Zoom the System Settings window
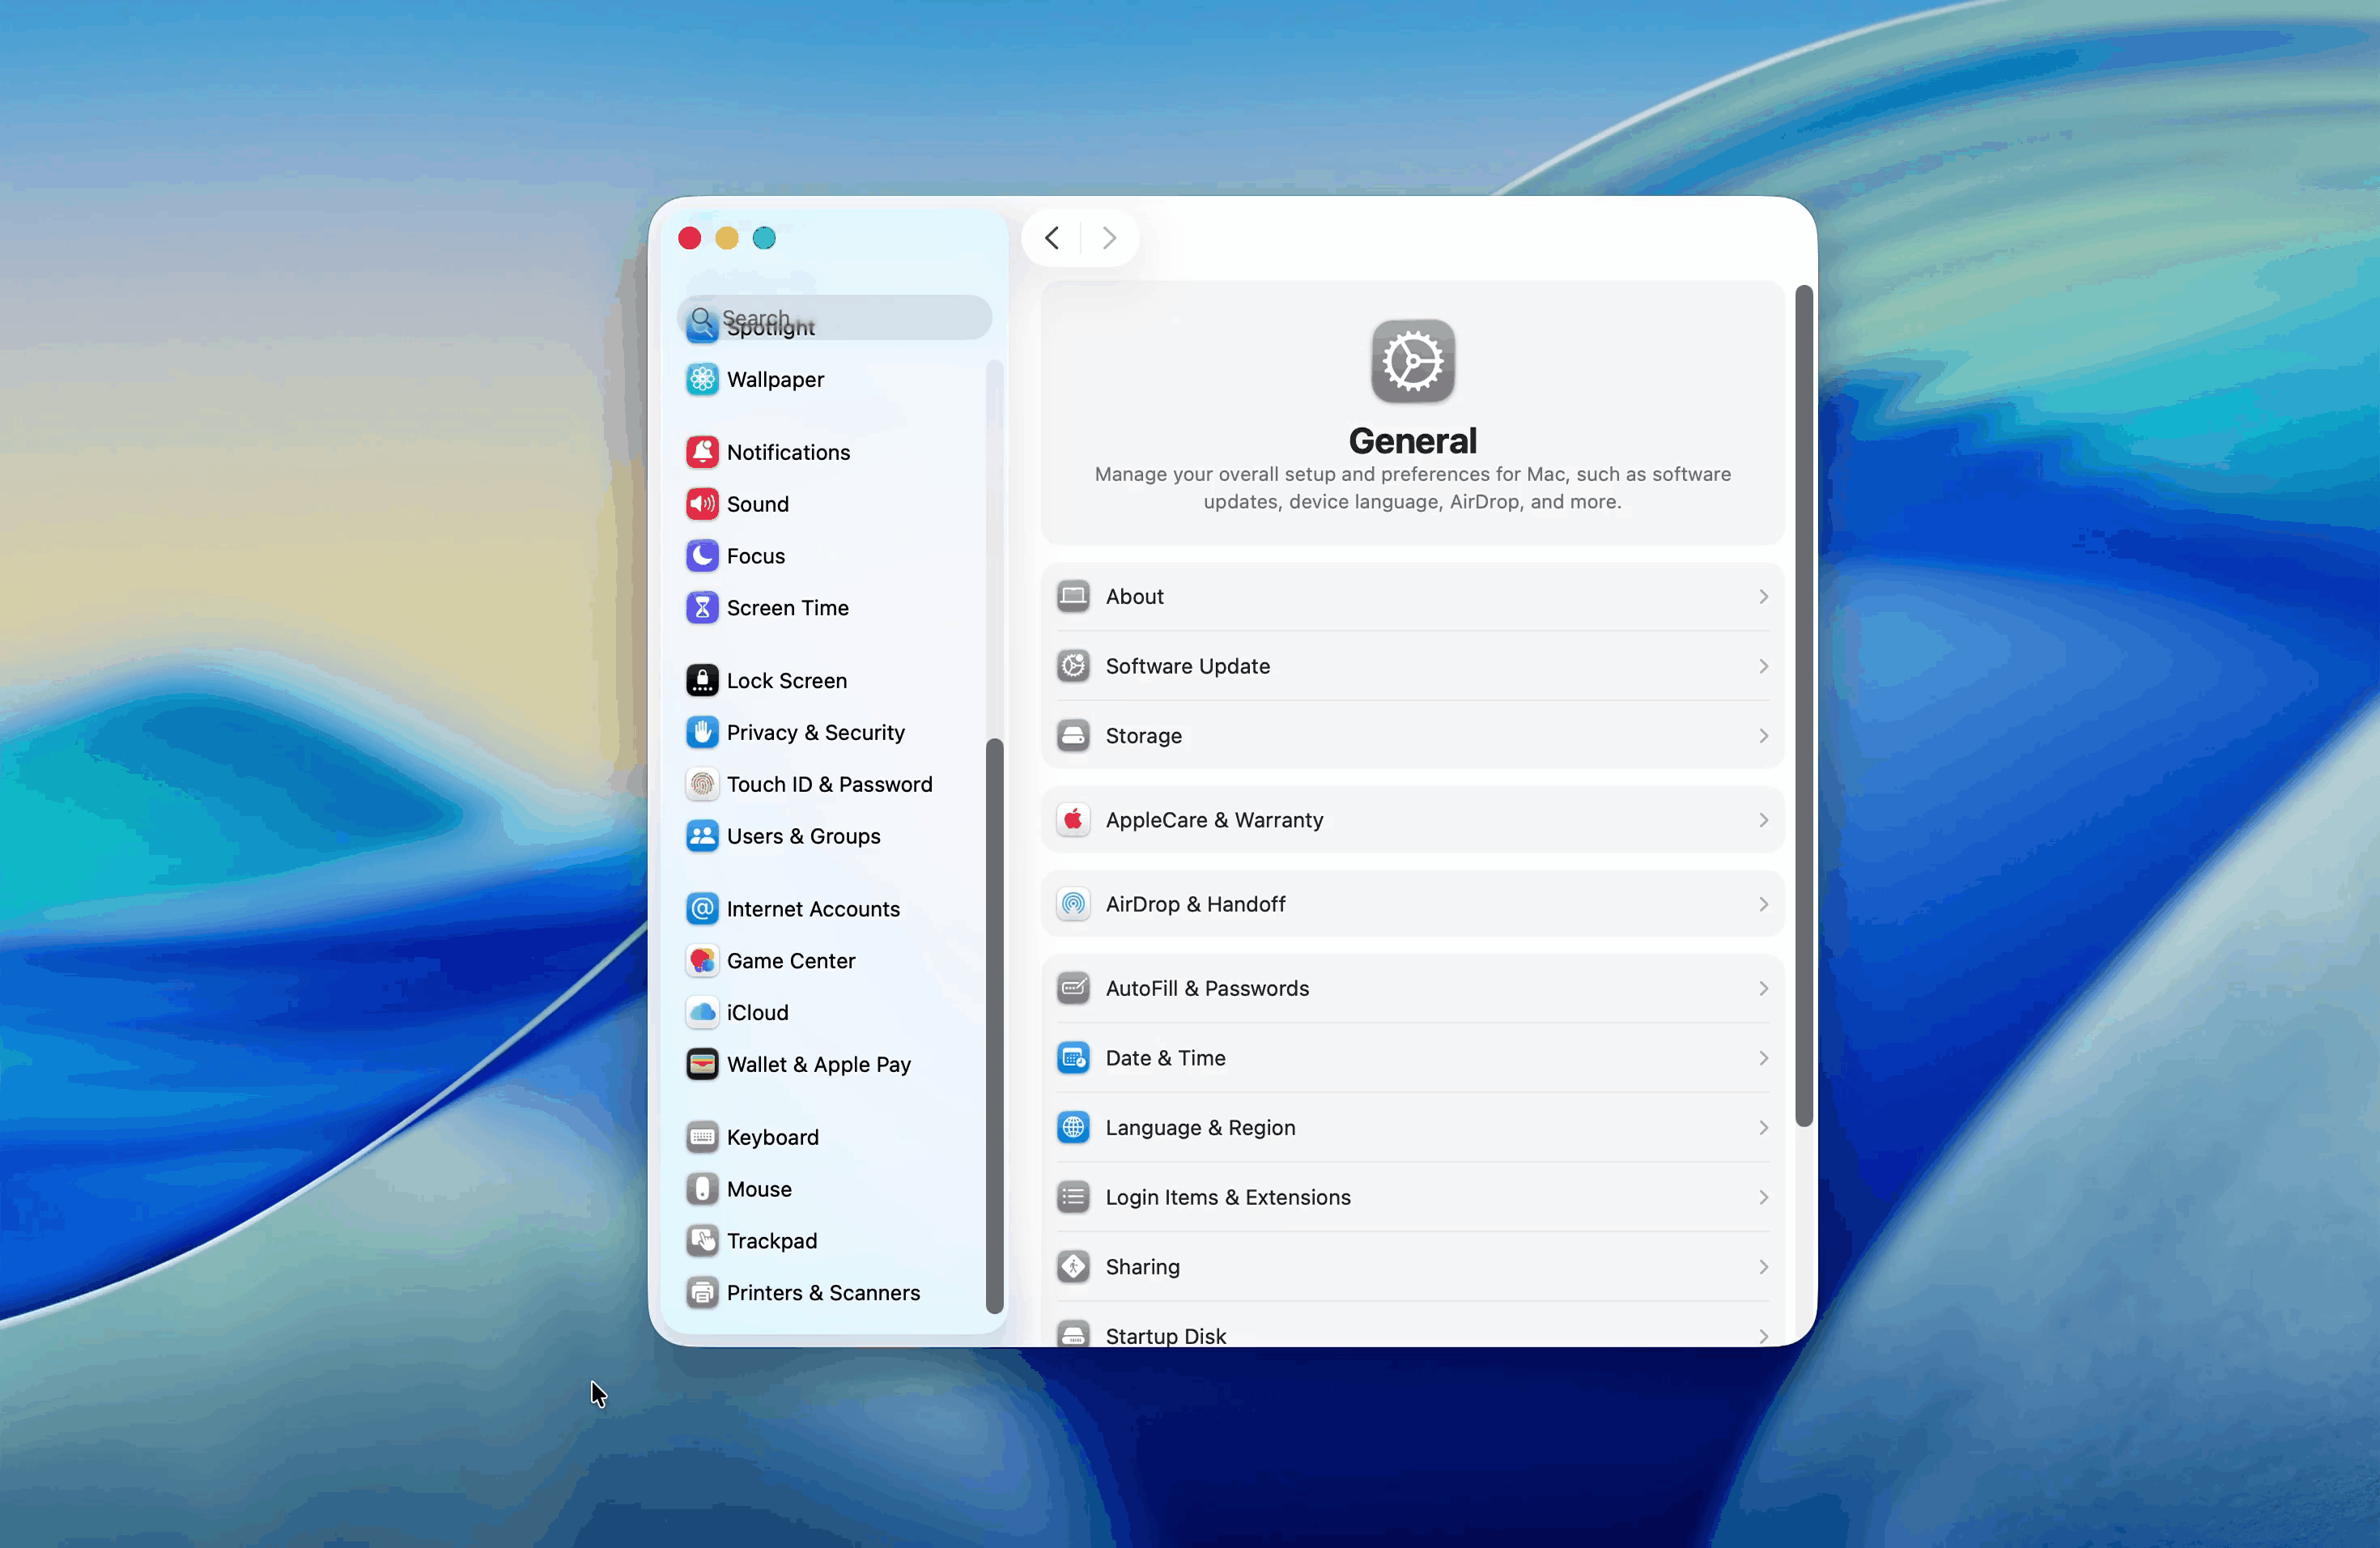 (764, 238)
